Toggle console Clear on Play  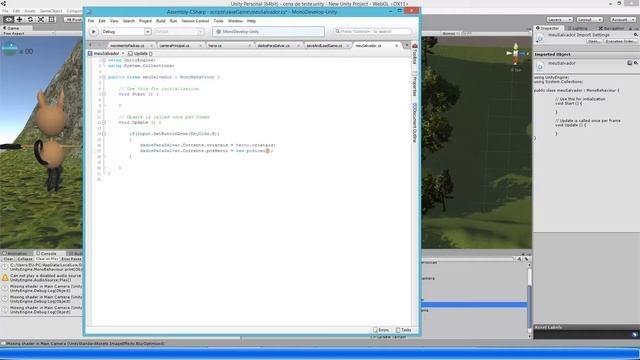pos(47,259)
